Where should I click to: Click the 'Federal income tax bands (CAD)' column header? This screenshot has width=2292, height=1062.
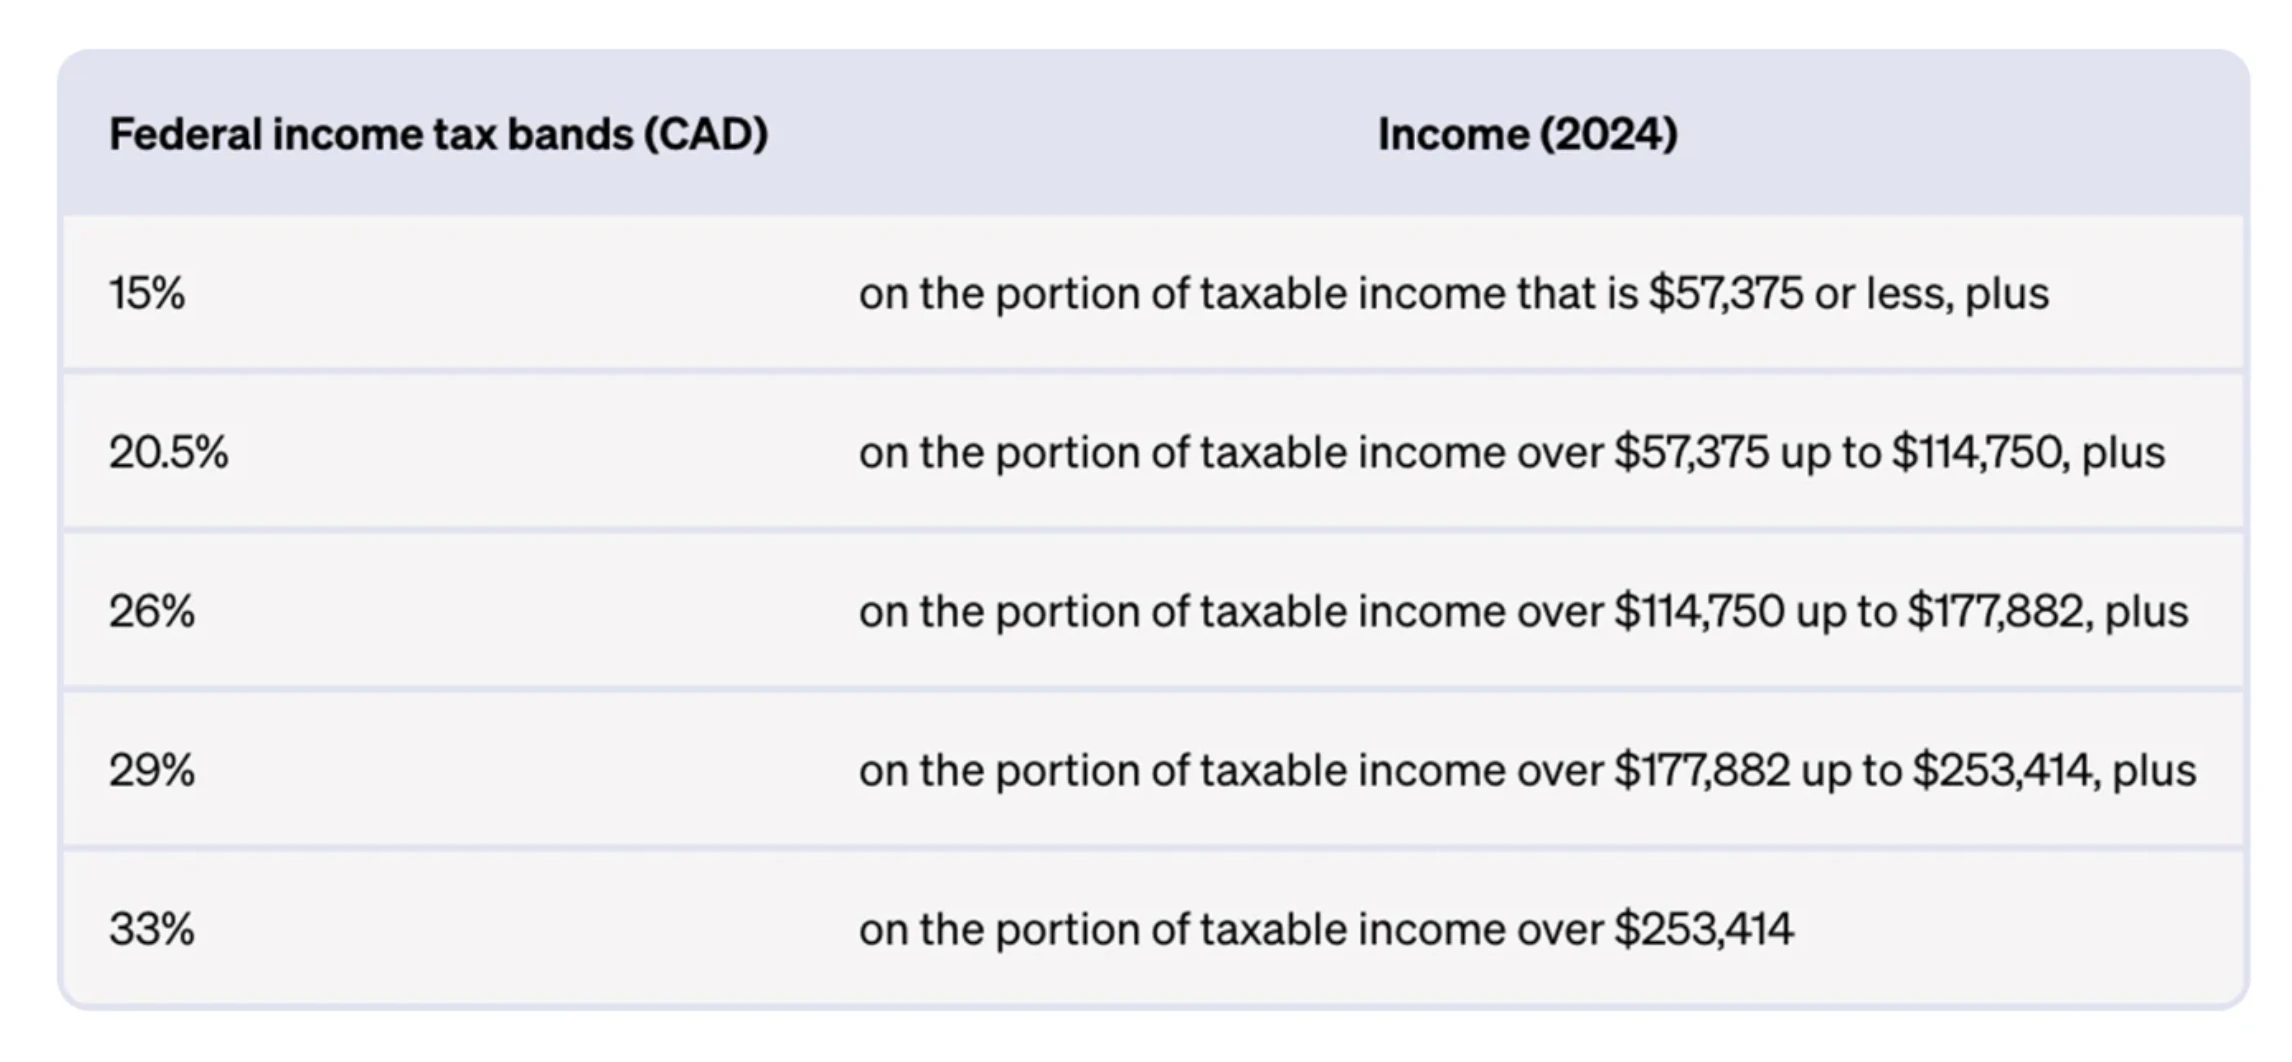tap(438, 134)
